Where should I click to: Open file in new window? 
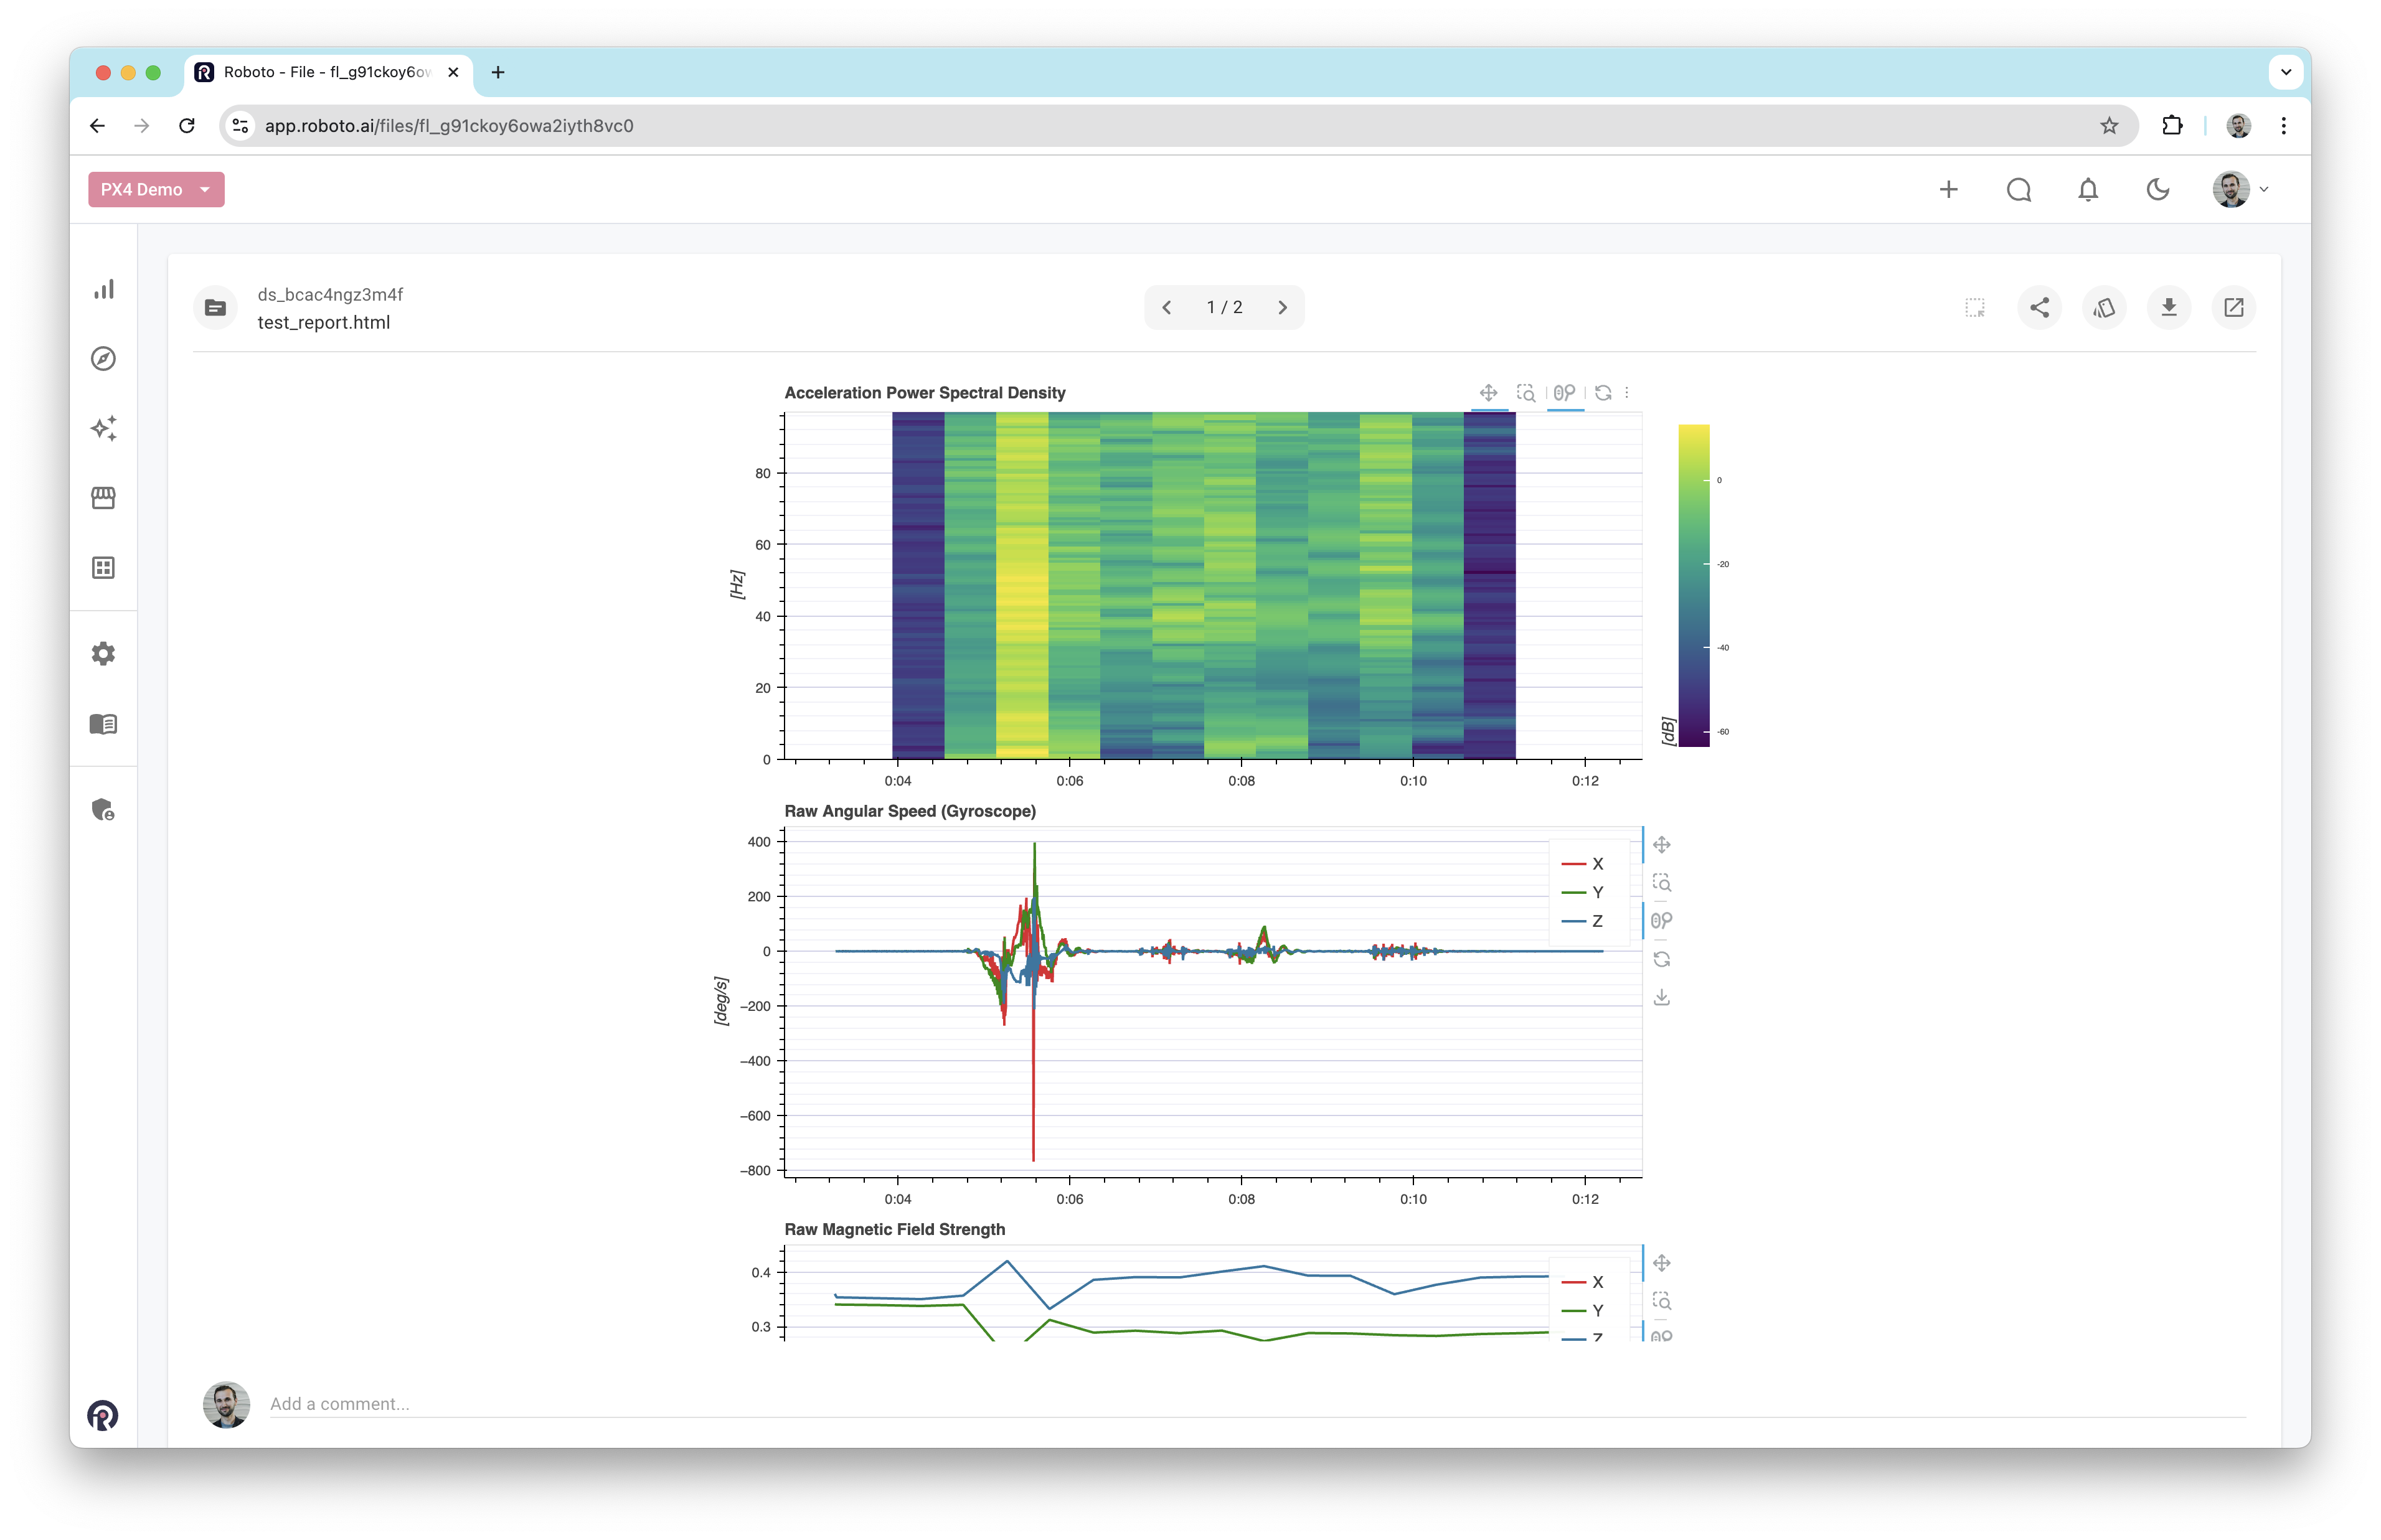(x=2233, y=307)
